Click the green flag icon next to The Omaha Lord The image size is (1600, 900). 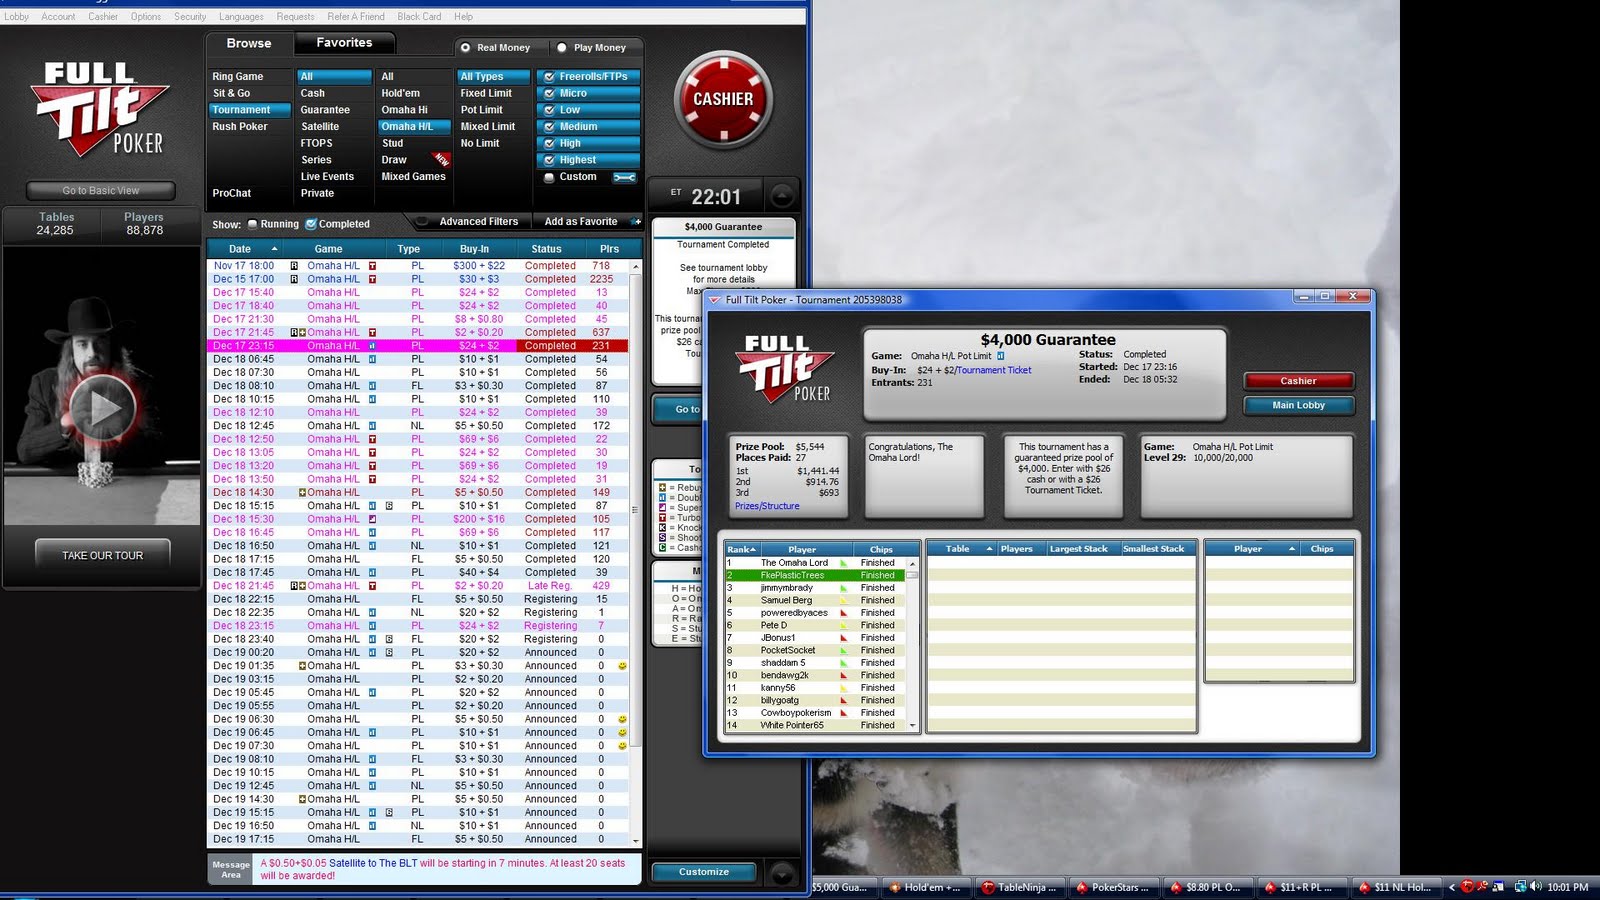point(844,563)
